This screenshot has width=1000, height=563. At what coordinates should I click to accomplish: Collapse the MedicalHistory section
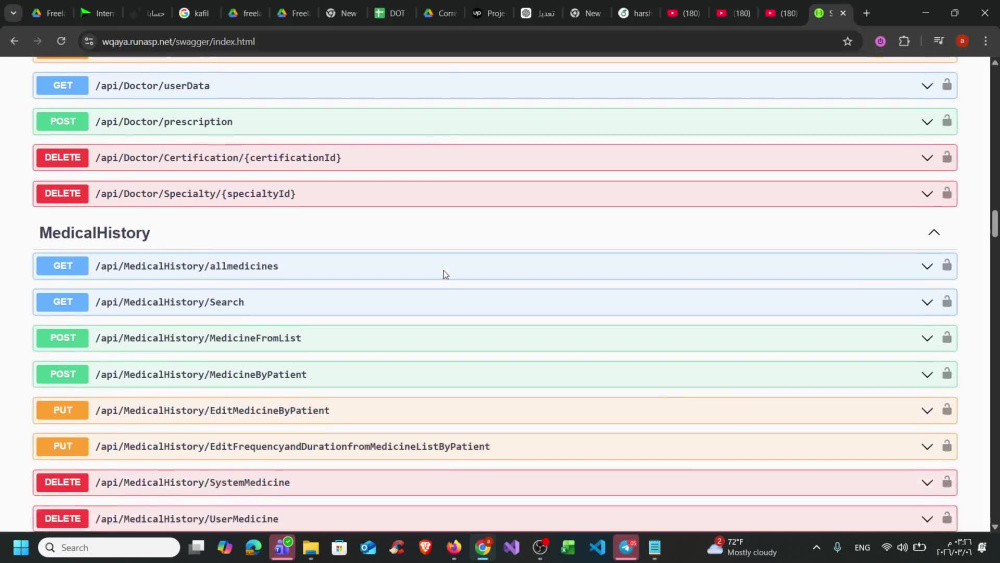click(934, 233)
